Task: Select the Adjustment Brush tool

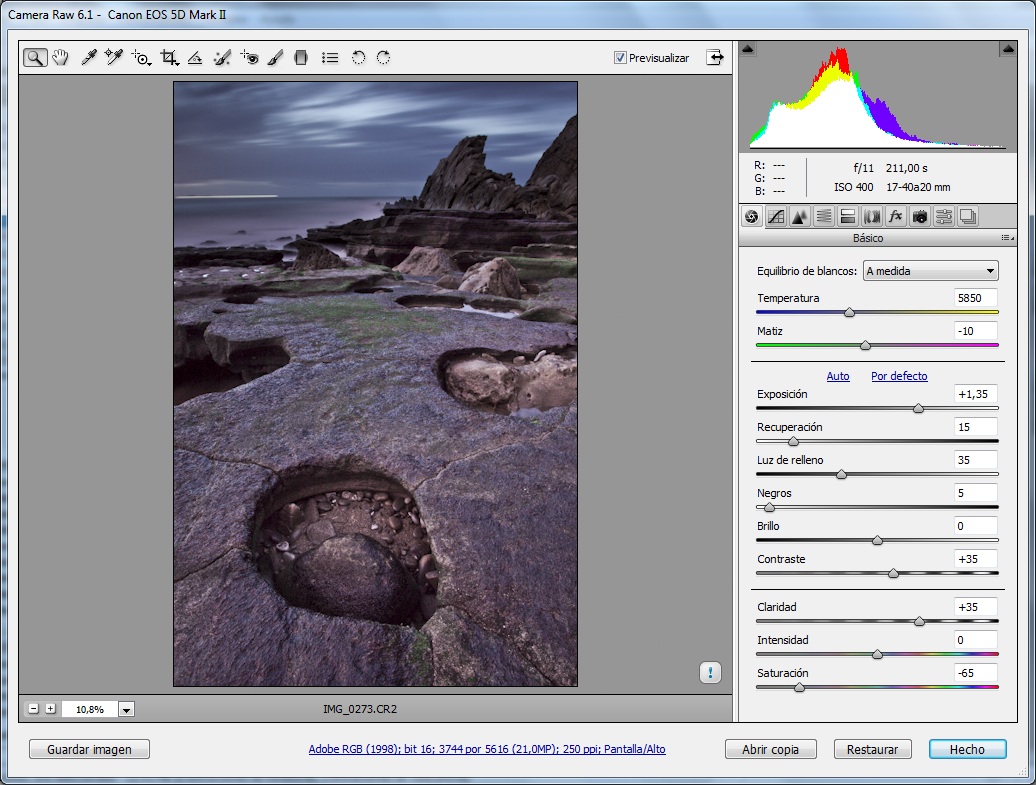Action: [276, 58]
